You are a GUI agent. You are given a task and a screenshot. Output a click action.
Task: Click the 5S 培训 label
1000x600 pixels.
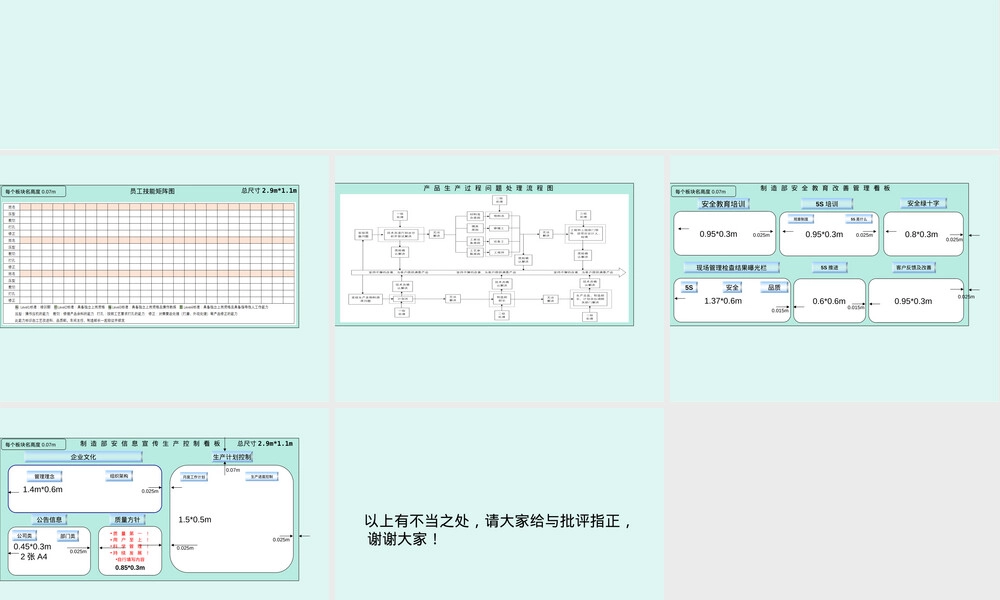coord(827,204)
